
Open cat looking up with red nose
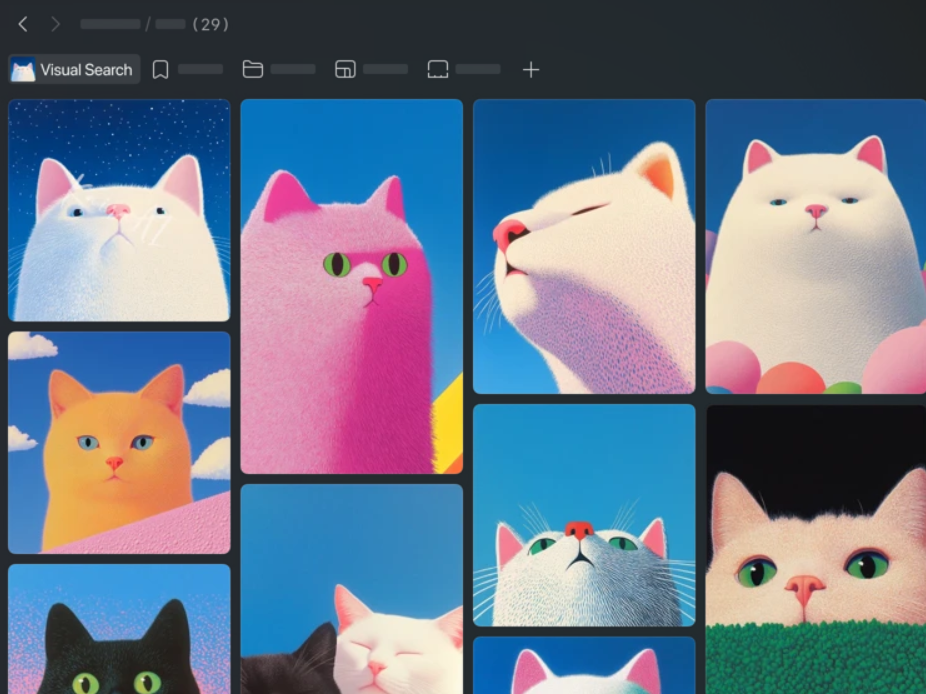[x=584, y=515]
